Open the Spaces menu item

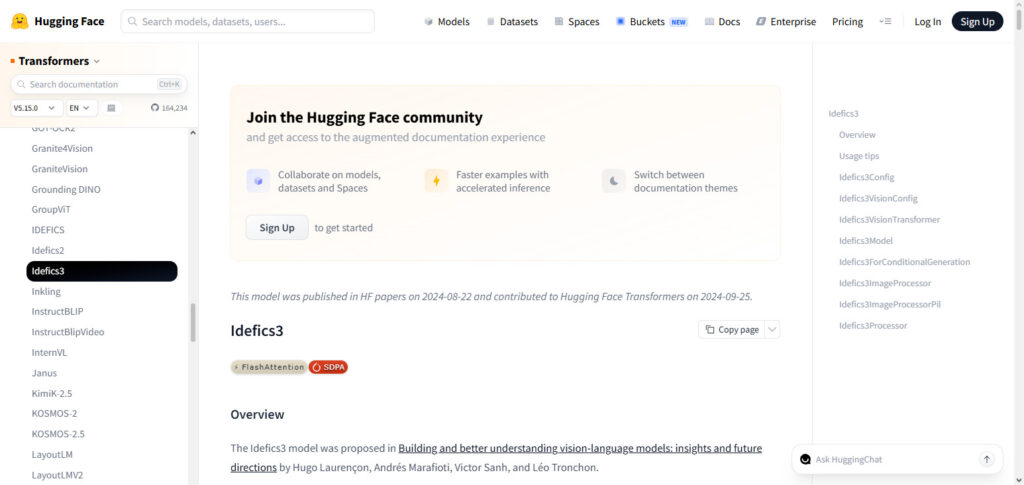(x=577, y=22)
